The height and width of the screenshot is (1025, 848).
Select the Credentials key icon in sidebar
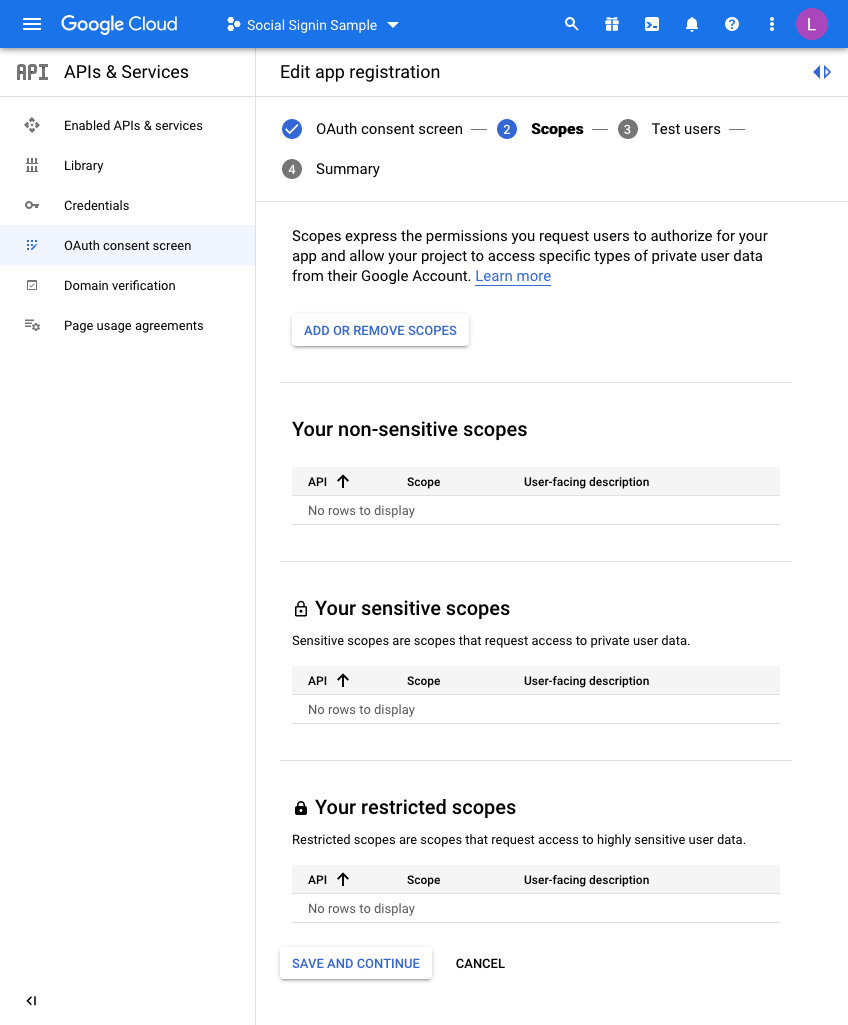click(31, 205)
